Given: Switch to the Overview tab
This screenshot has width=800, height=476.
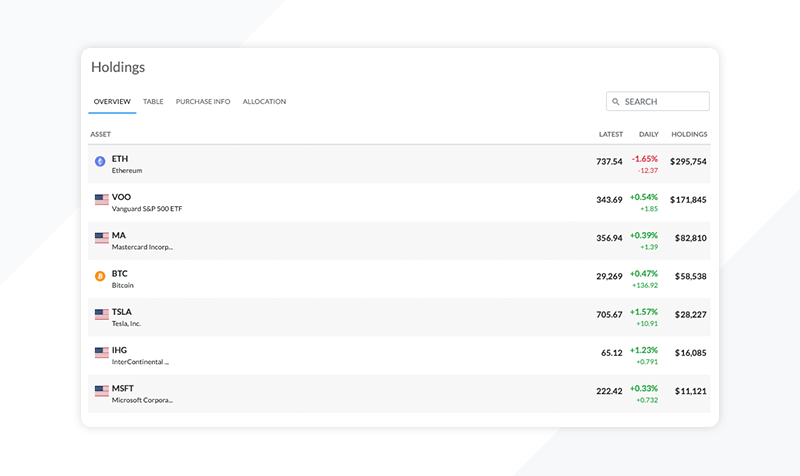Looking at the screenshot, I should (x=112, y=102).
